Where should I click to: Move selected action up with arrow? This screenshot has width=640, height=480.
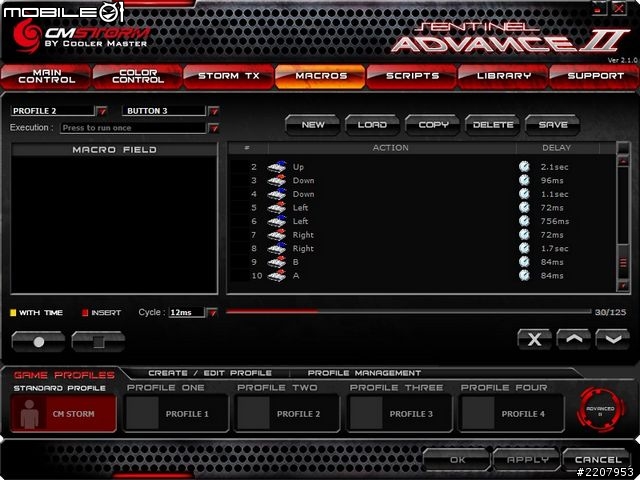click(x=573, y=339)
